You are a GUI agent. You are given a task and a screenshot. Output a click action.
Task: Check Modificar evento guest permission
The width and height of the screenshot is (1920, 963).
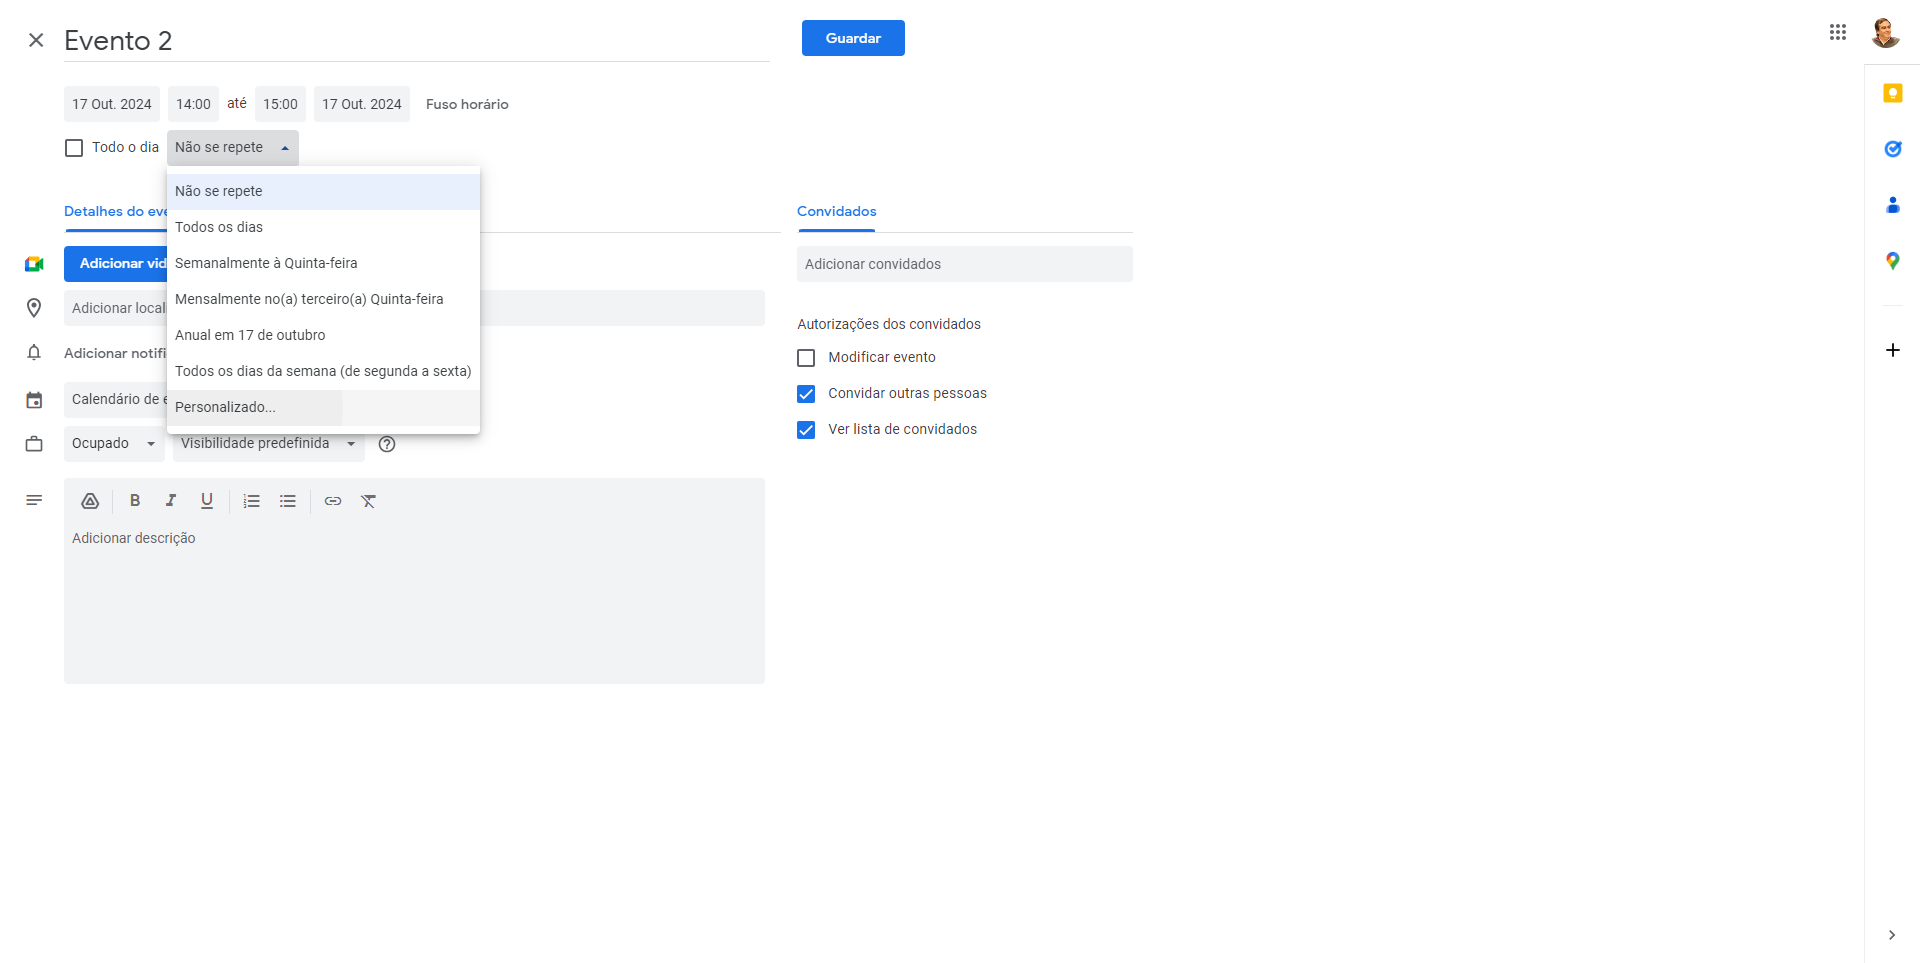click(806, 358)
